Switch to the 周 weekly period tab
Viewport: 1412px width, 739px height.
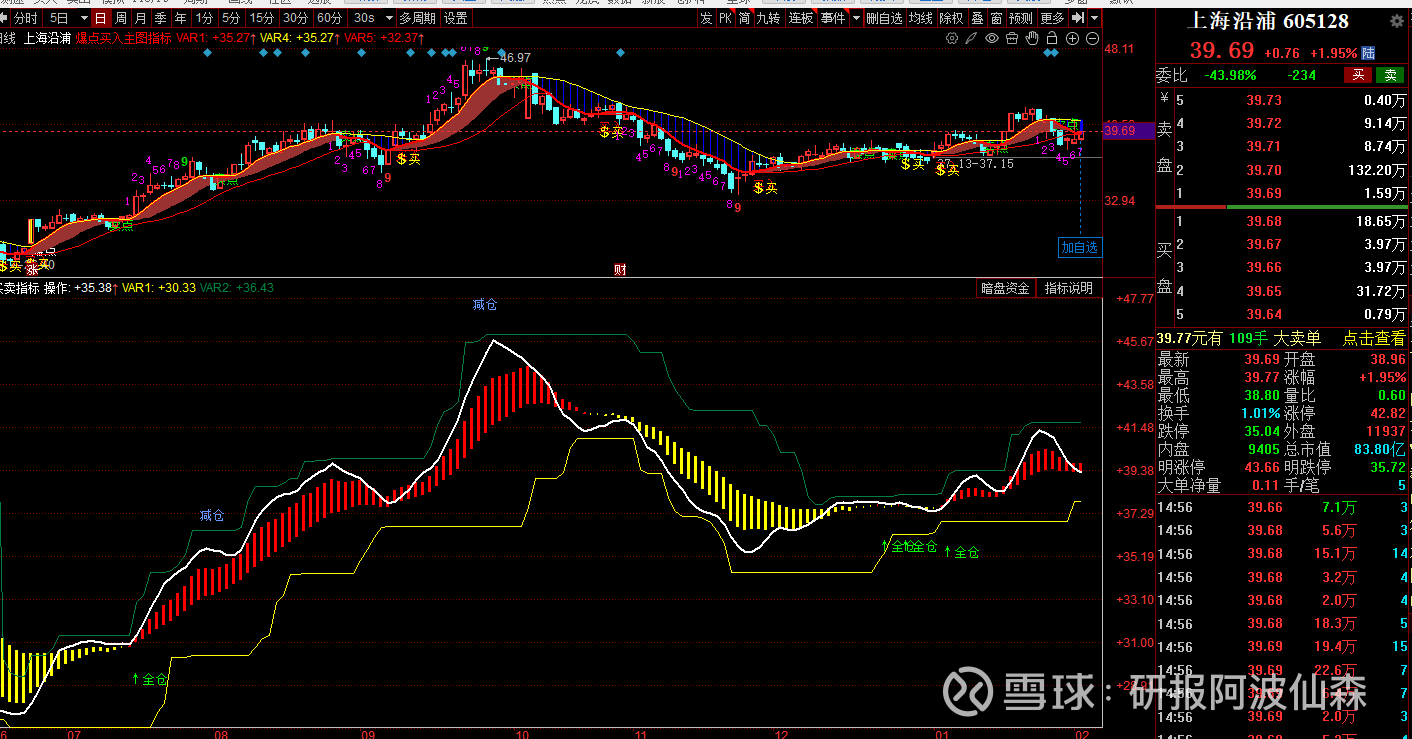point(121,18)
